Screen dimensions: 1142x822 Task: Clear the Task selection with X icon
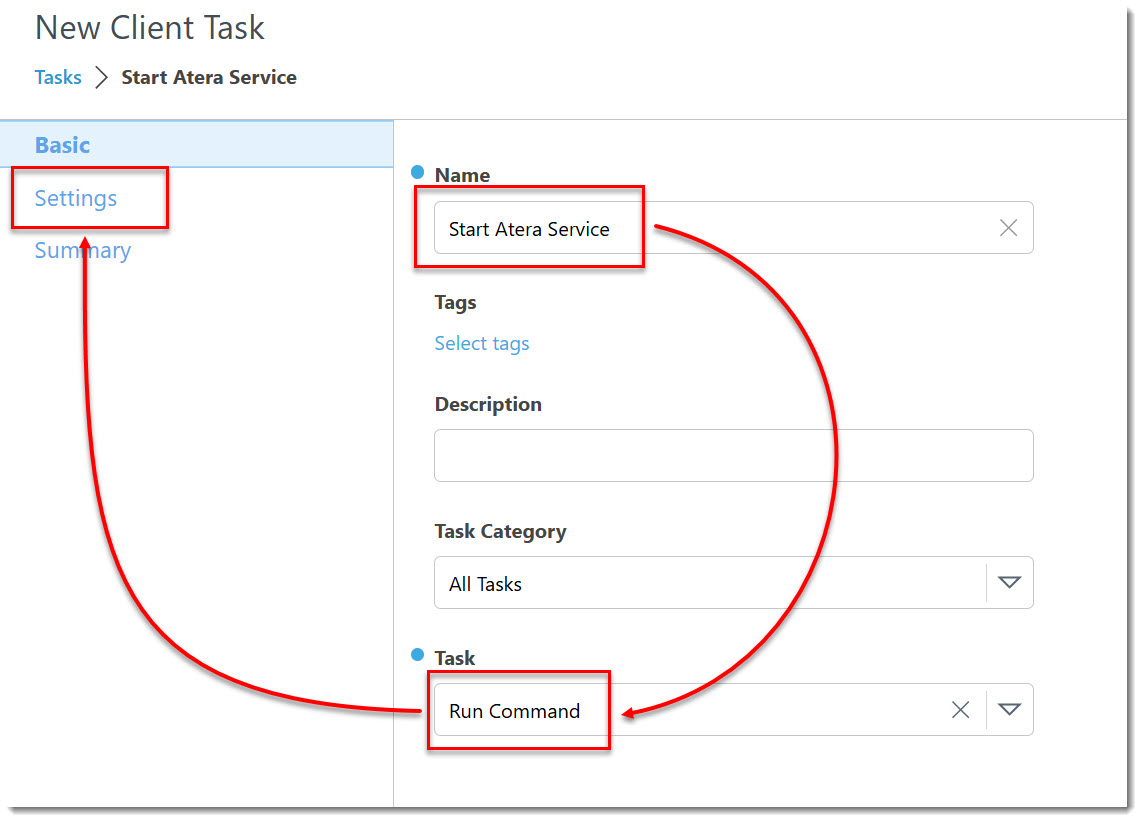pos(960,710)
